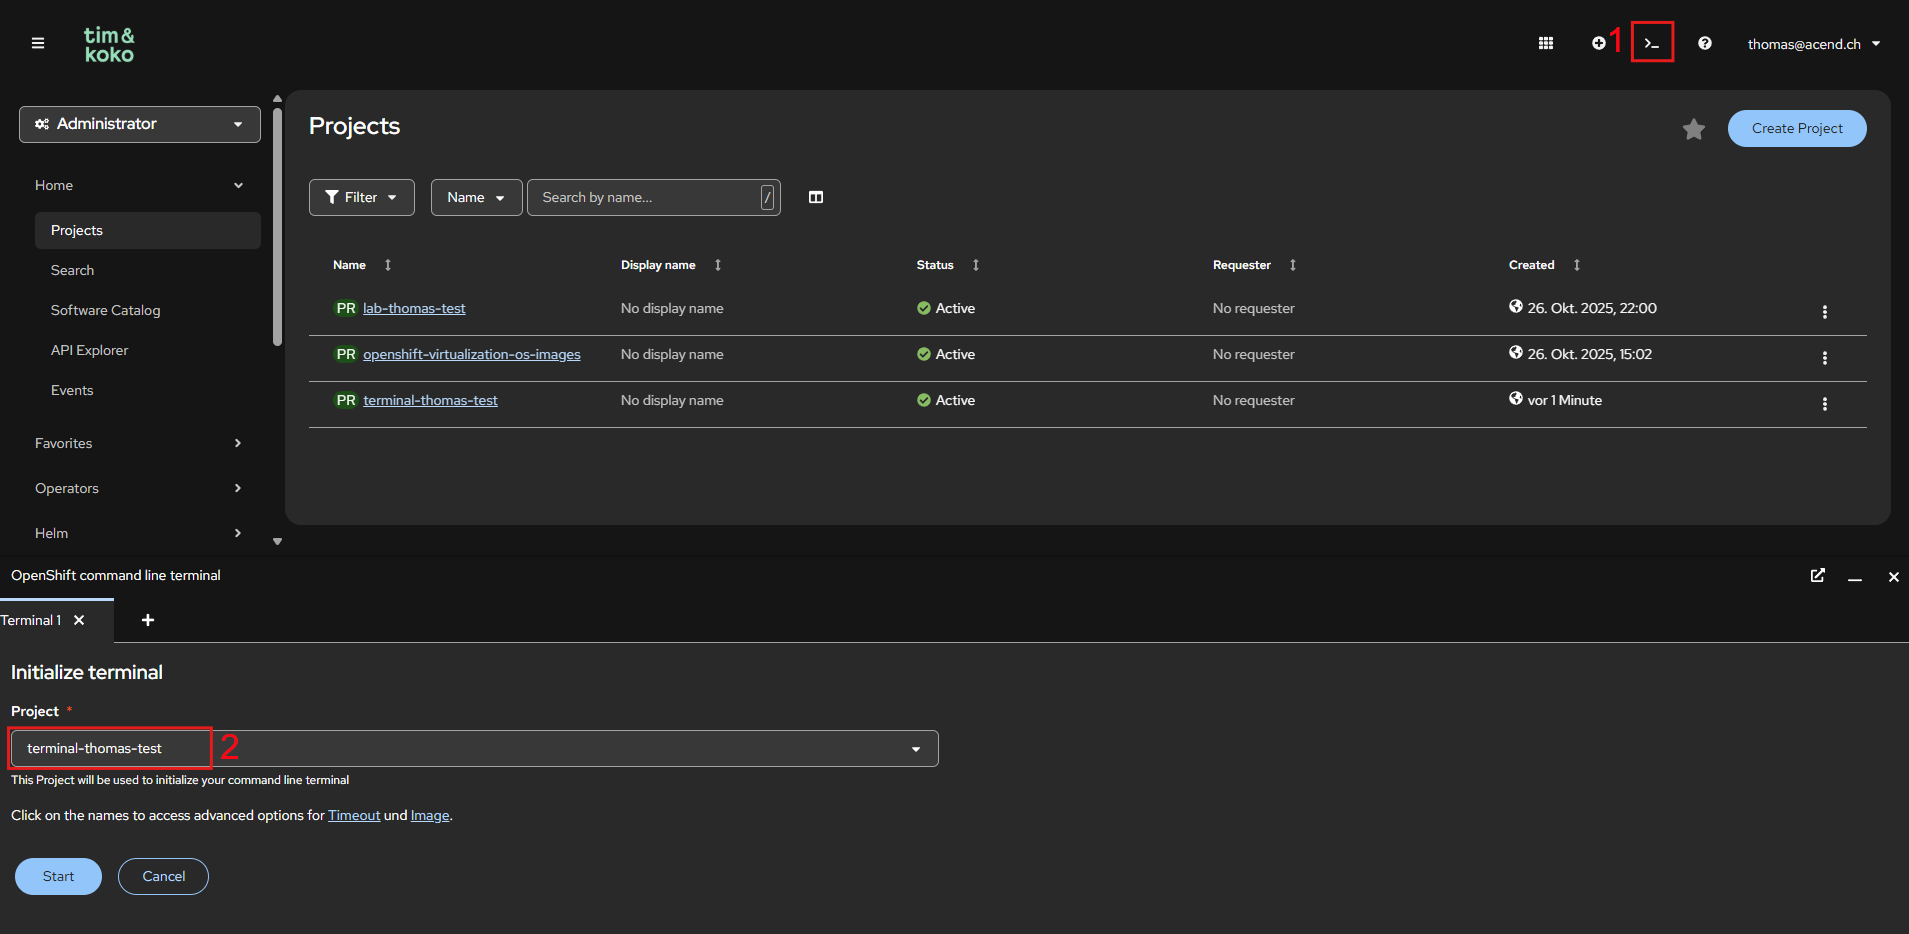Open the thomas@acend.ch user menu
Screen dimensions: 1909x934
coord(1812,43)
